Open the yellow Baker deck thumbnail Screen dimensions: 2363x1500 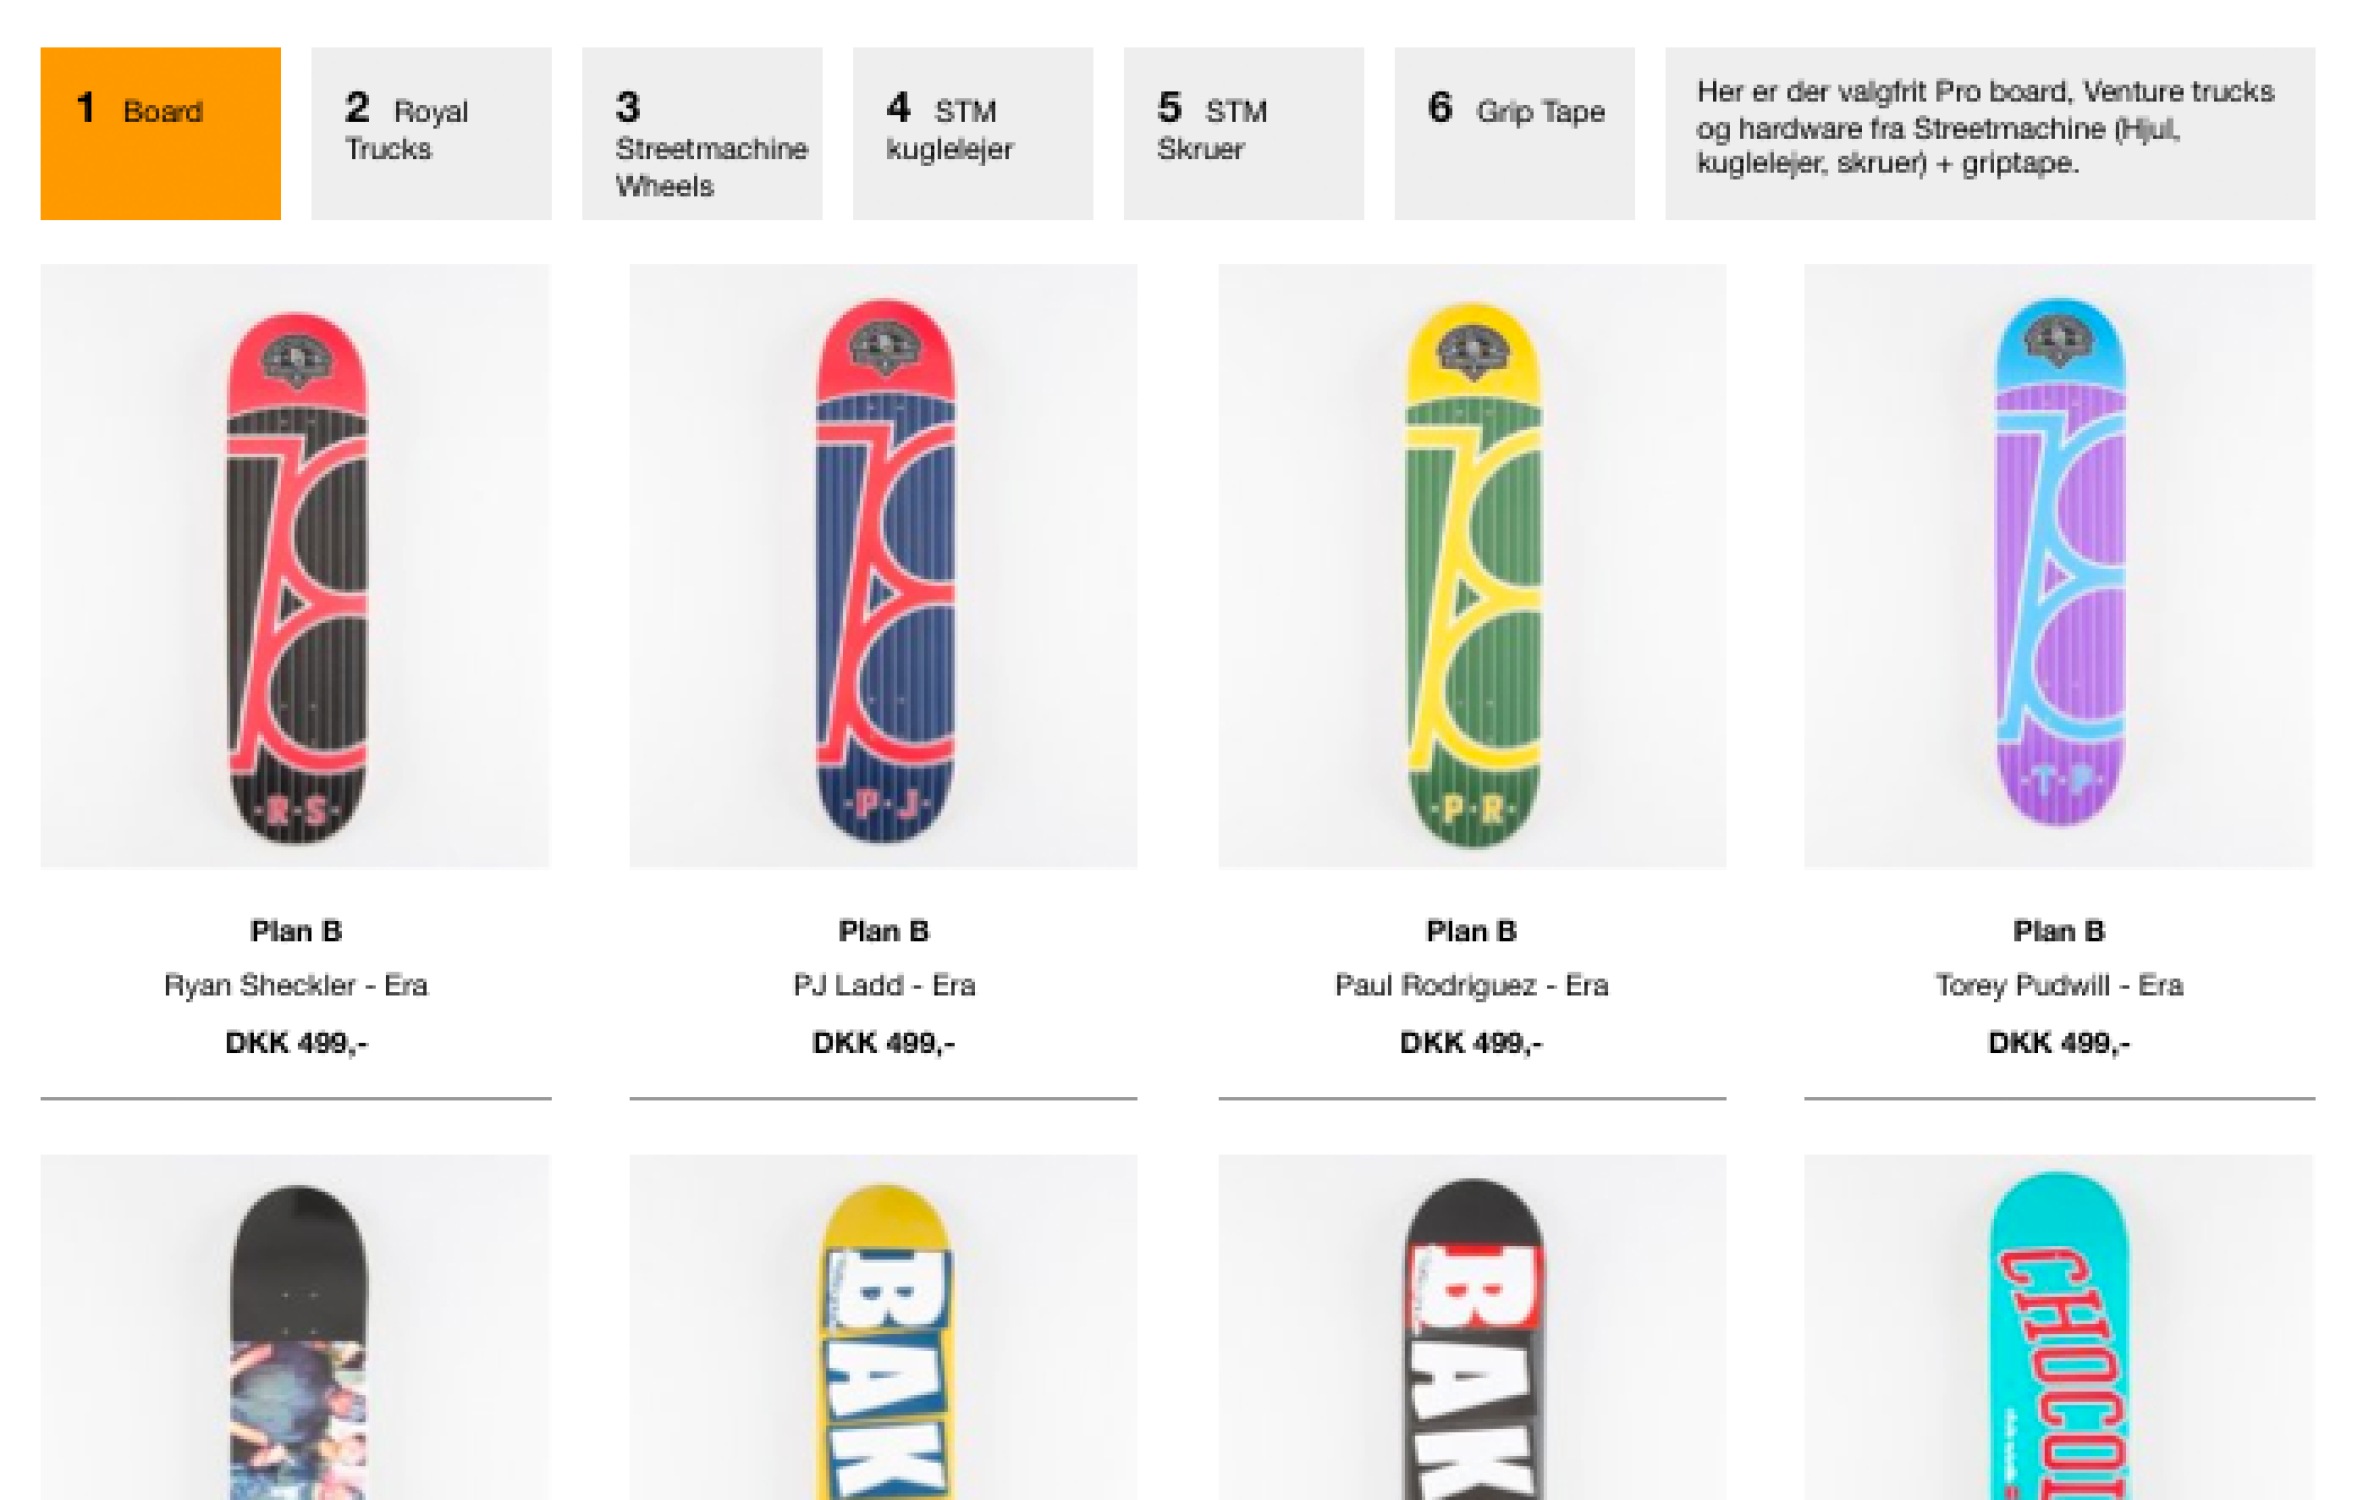[x=884, y=1328]
